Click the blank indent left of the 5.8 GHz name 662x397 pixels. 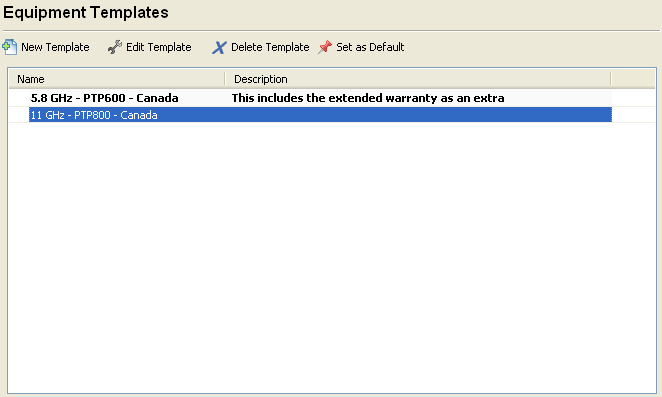pyautogui.click(x=19, y=98)
